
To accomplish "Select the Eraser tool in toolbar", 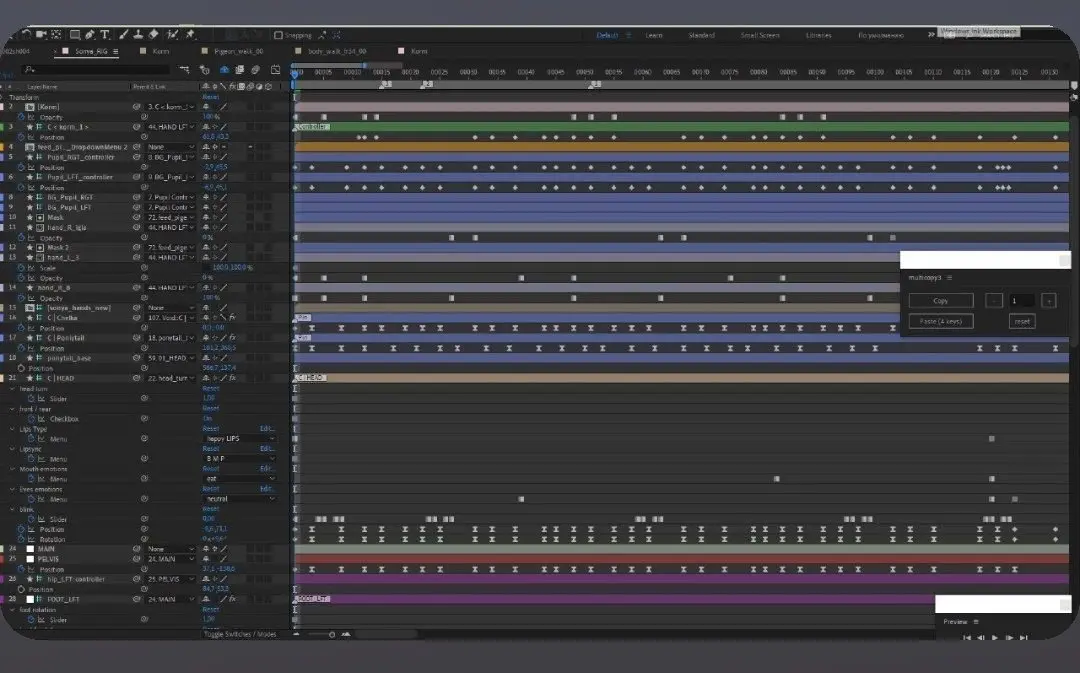I will tap(154, 35).
